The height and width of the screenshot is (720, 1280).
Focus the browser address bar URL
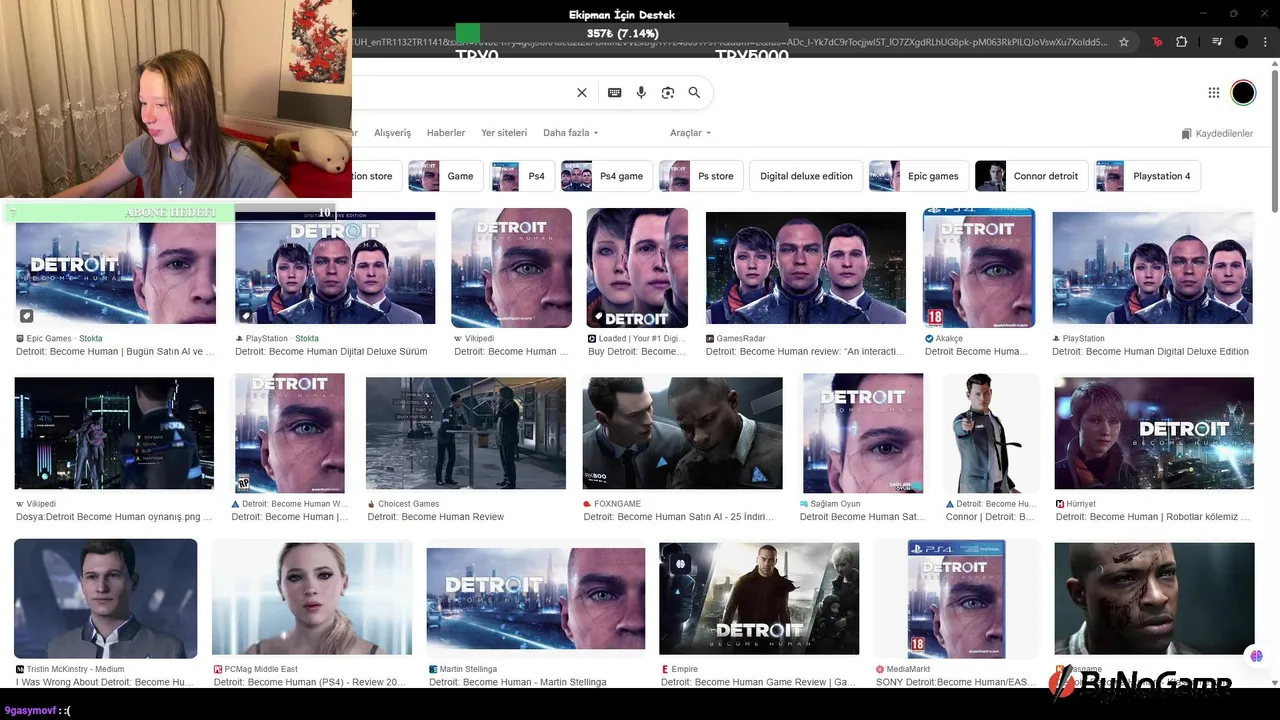[730, 42]
